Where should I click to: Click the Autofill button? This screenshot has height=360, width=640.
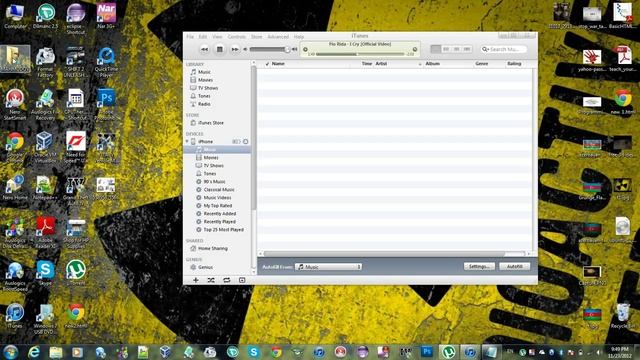pos(514,267)
